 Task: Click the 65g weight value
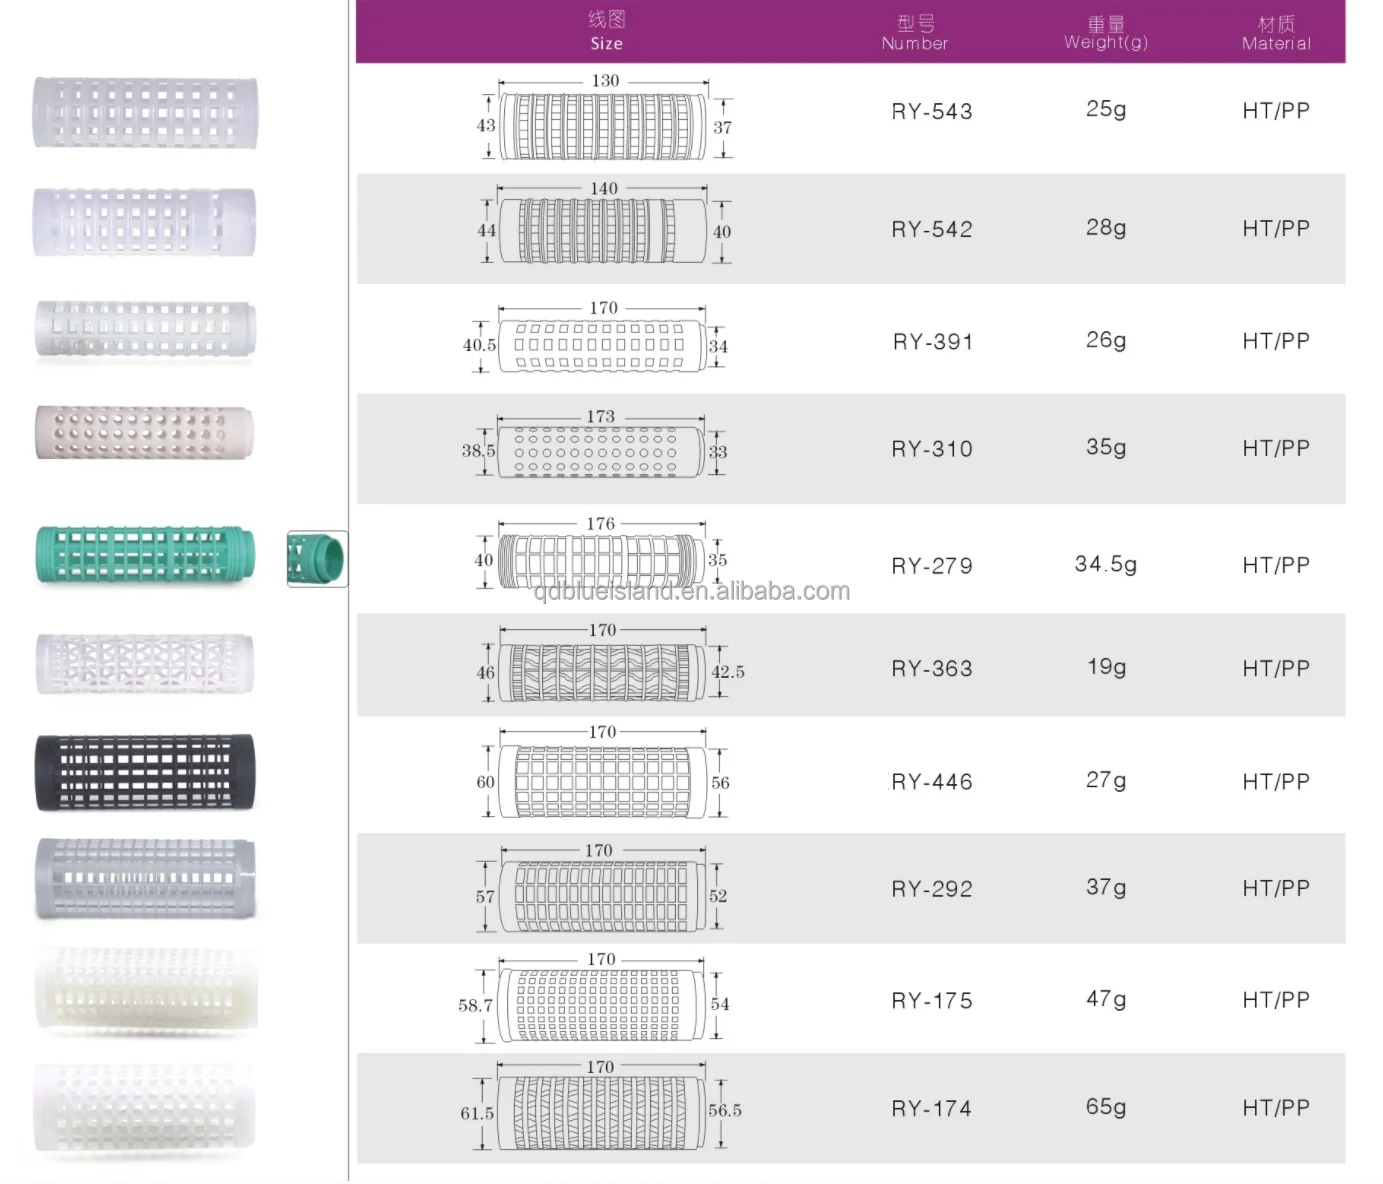[1106, 1107]
